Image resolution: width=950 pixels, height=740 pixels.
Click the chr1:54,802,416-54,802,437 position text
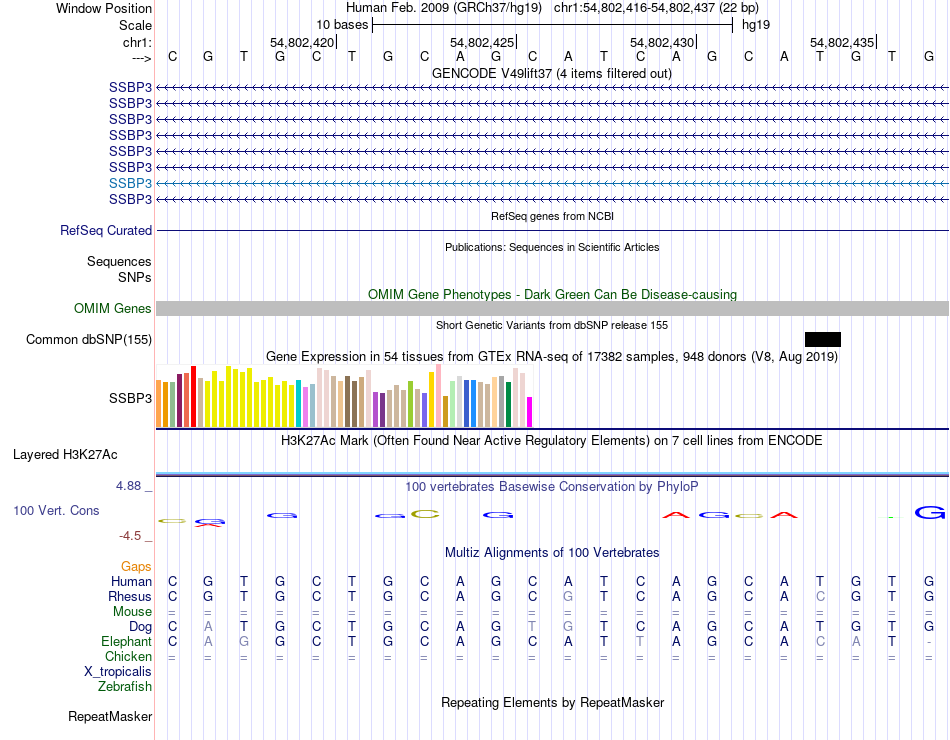point(656,8)
